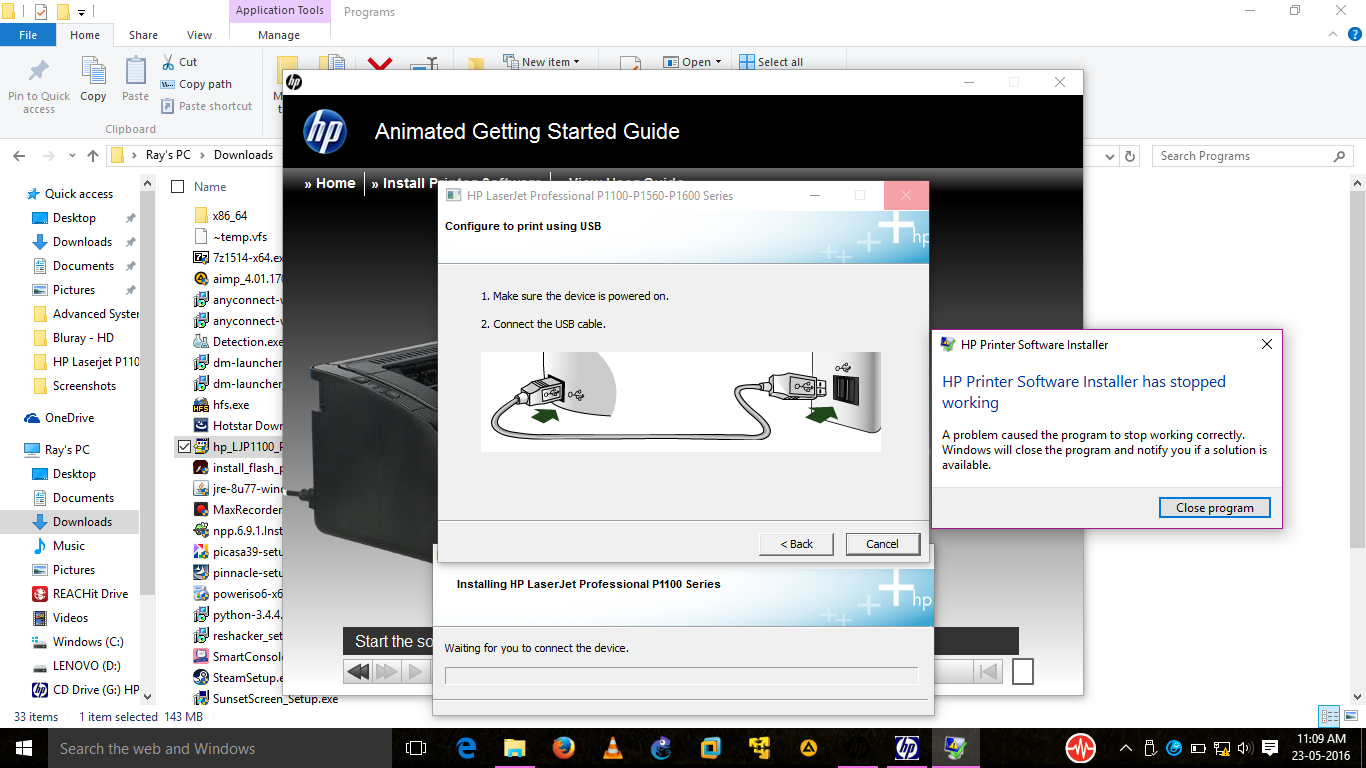
Task: Switch to the View ribbon tab
Action: (199, 35)
